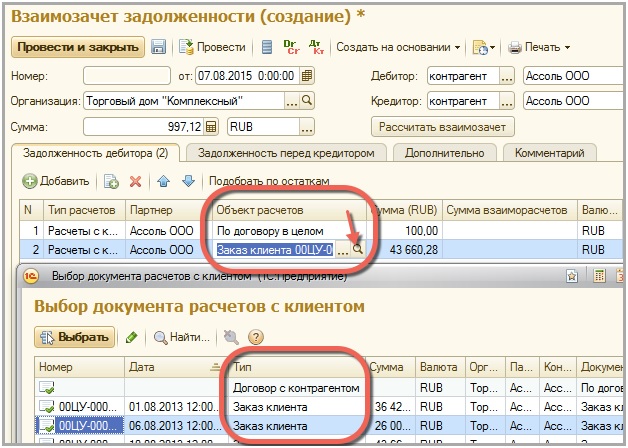628x448 pixels.
Task: Click Провести и закрыть button
Action: (x=78, y=47)
